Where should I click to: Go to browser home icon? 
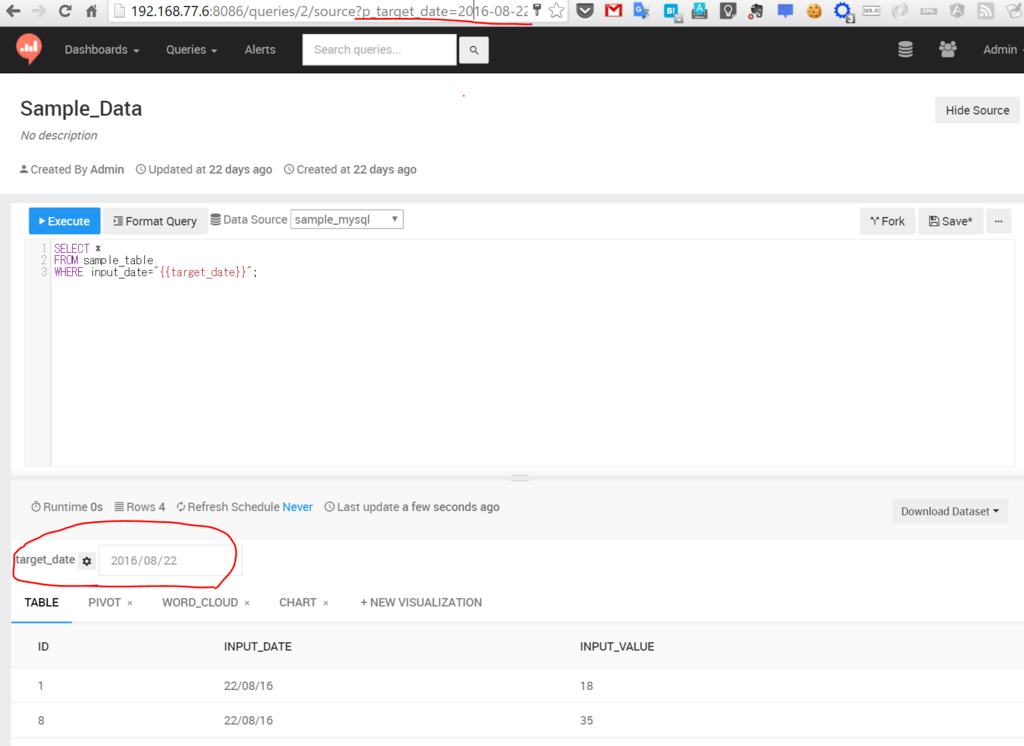coord(91,10)
